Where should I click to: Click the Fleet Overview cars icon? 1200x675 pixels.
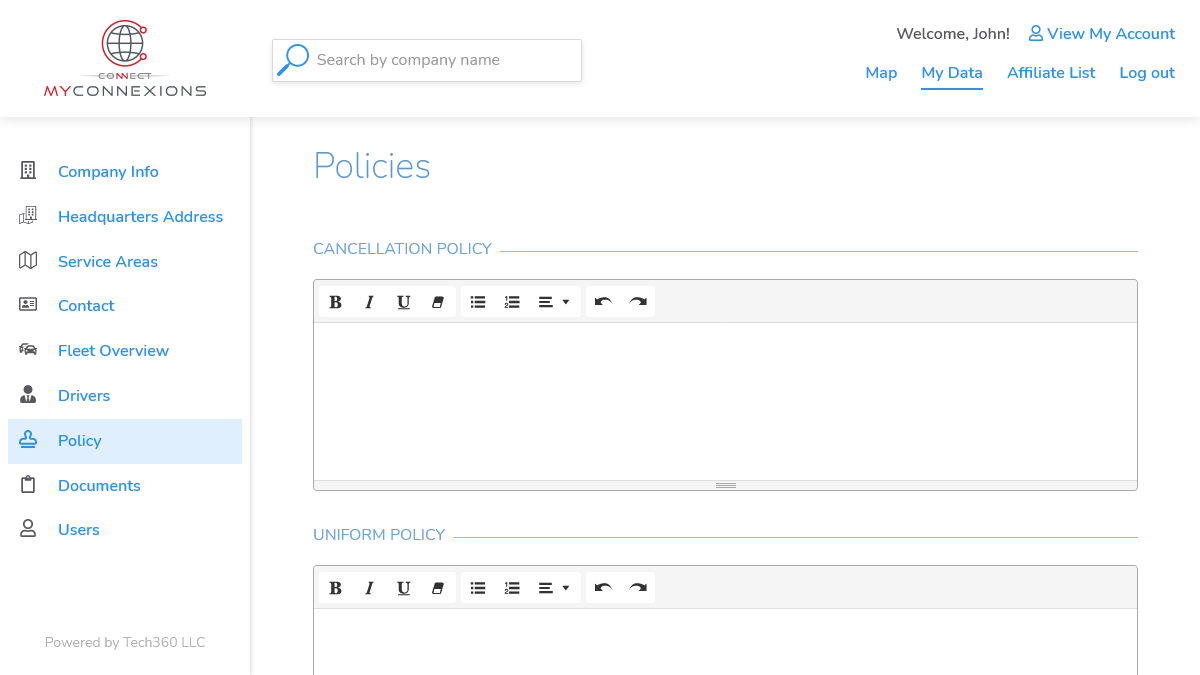(x=28, y=350)
